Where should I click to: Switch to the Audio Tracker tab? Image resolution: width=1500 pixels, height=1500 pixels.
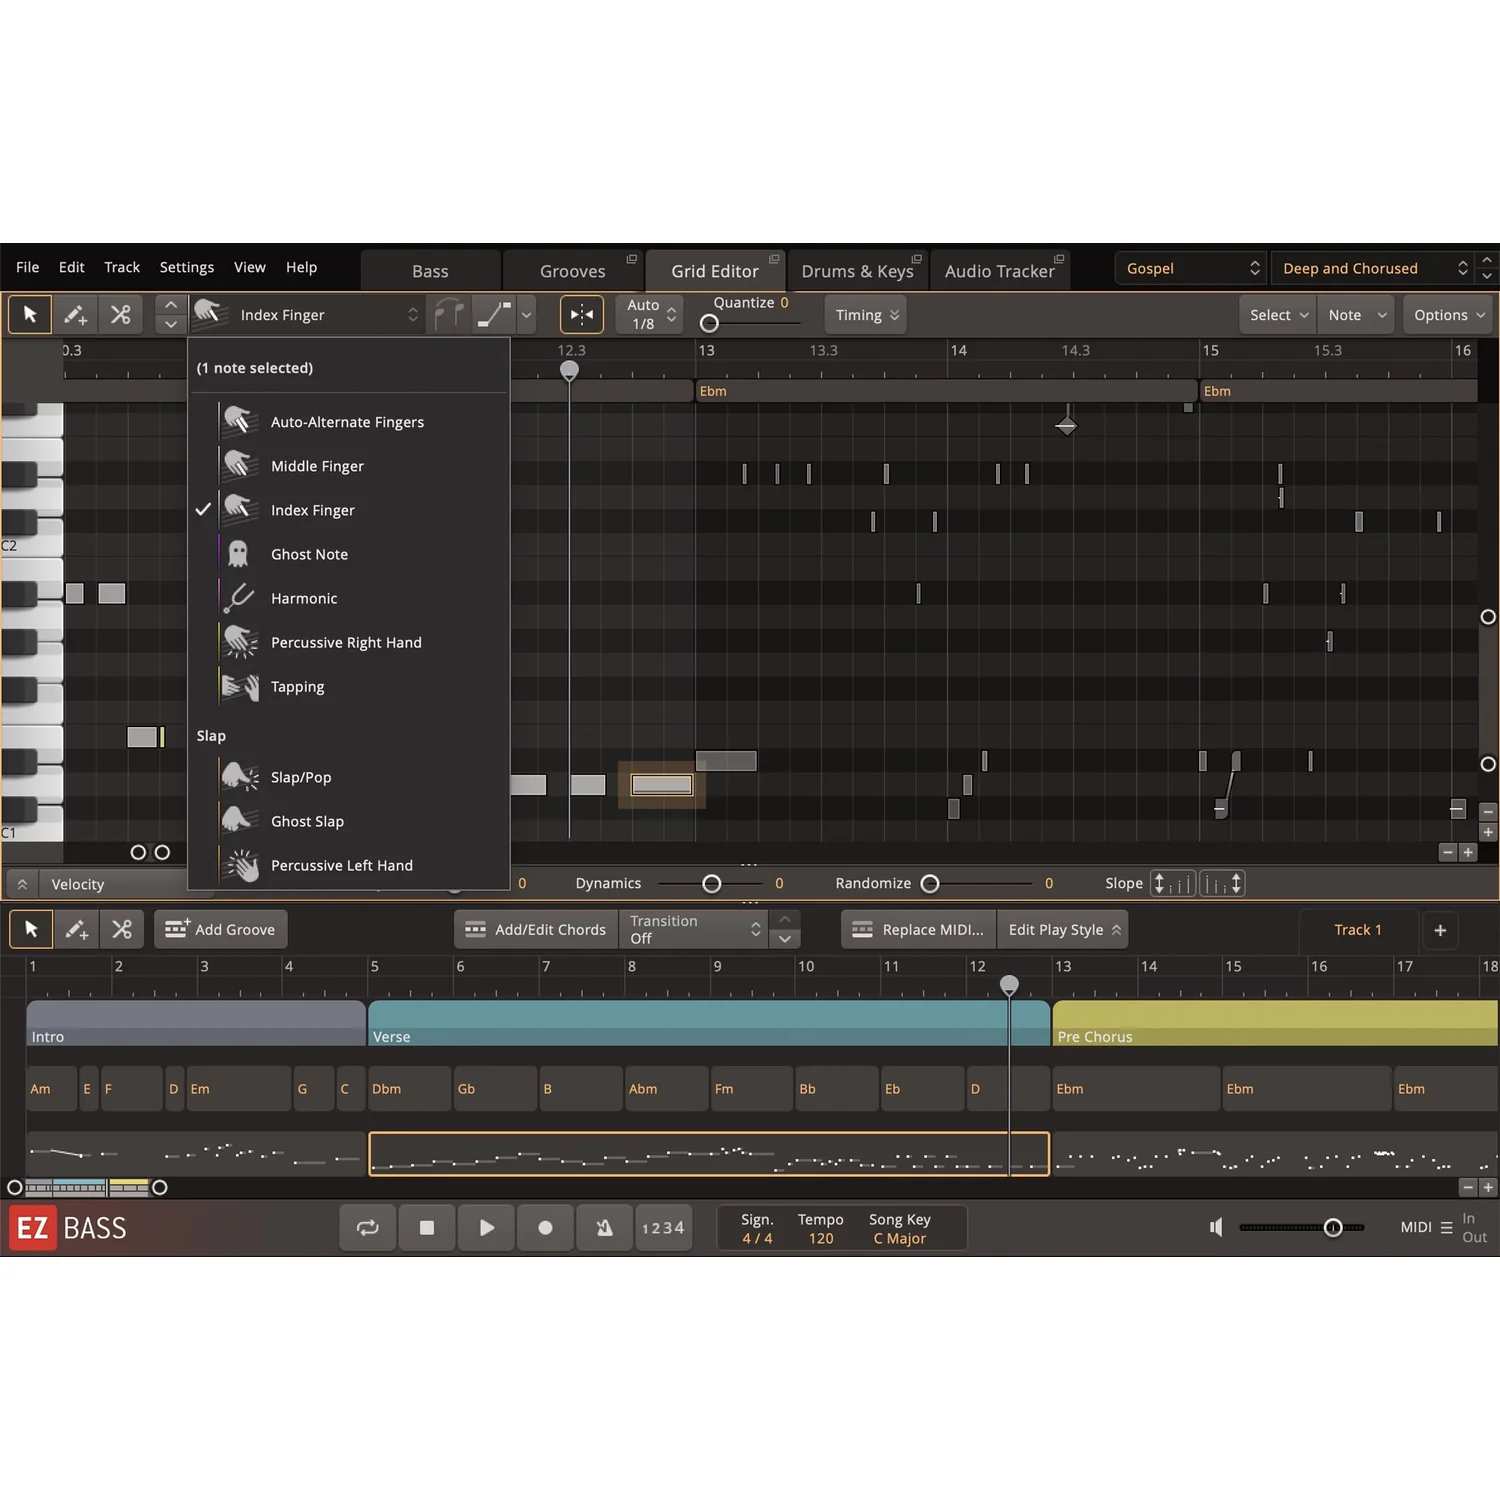[x=1000, y=271]
